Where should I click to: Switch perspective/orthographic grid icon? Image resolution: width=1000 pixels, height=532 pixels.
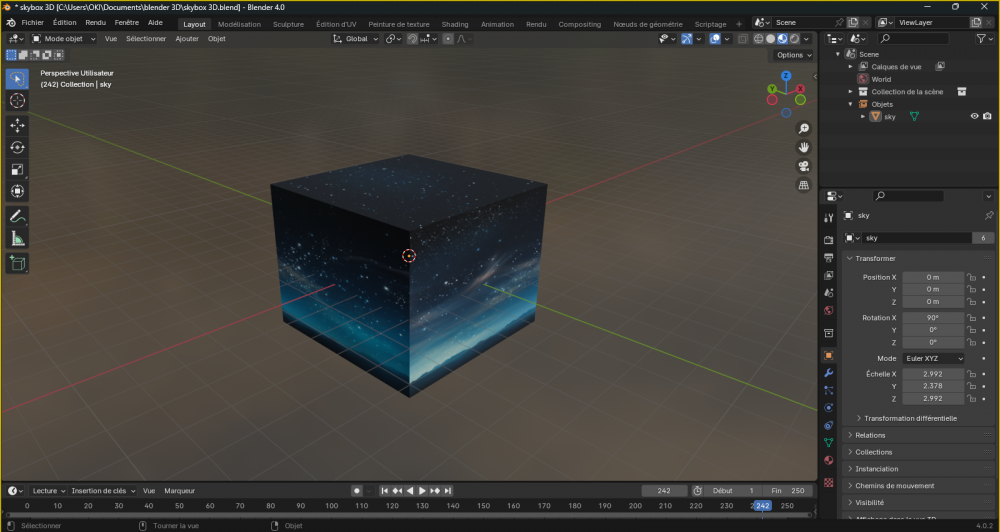coord(804,185)
